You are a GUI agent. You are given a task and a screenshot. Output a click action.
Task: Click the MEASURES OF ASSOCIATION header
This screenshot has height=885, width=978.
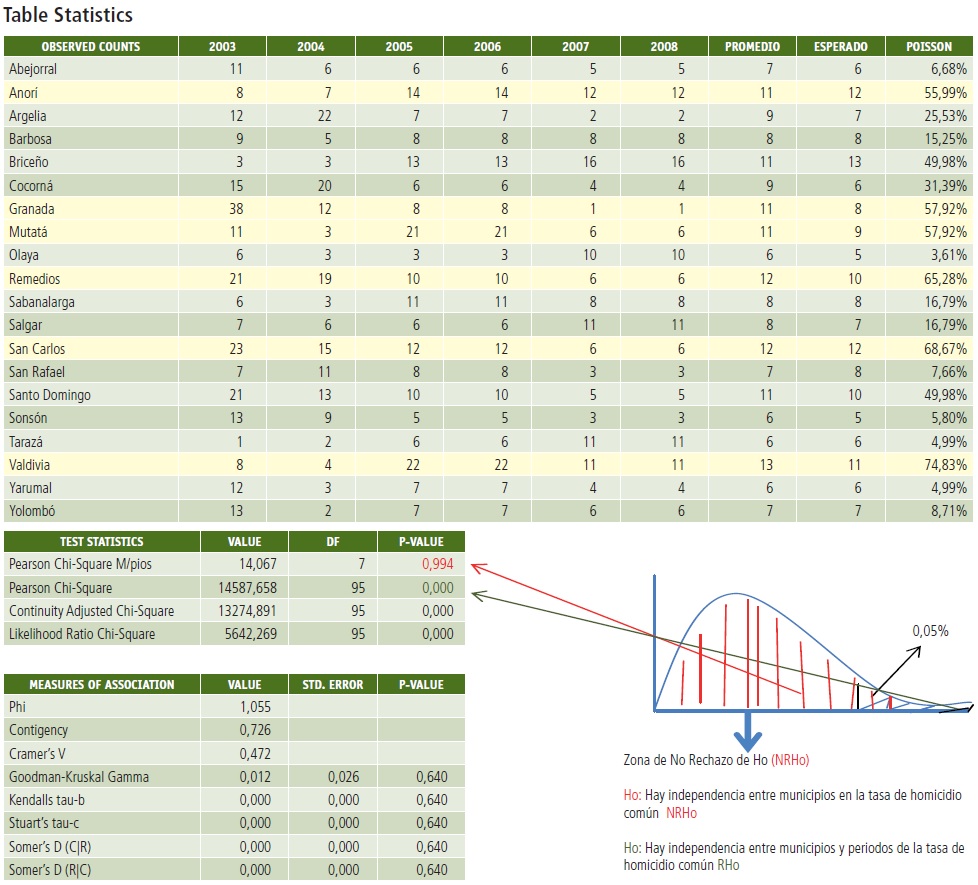click(x=101, y=685)
